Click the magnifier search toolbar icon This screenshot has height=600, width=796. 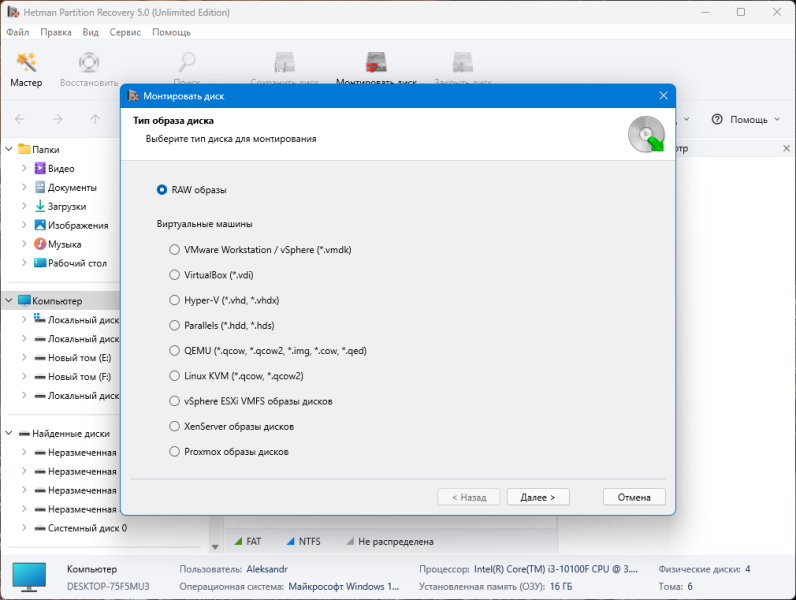187,62
